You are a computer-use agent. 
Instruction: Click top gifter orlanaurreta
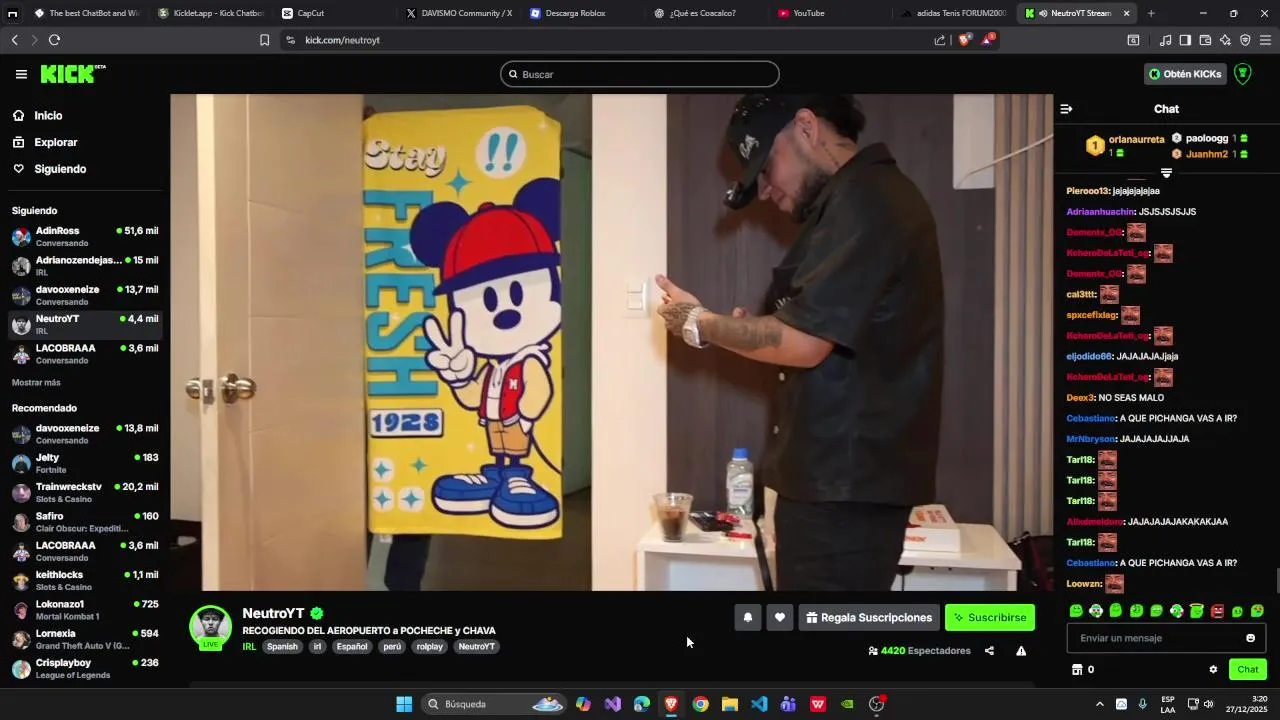point(1136,139)
